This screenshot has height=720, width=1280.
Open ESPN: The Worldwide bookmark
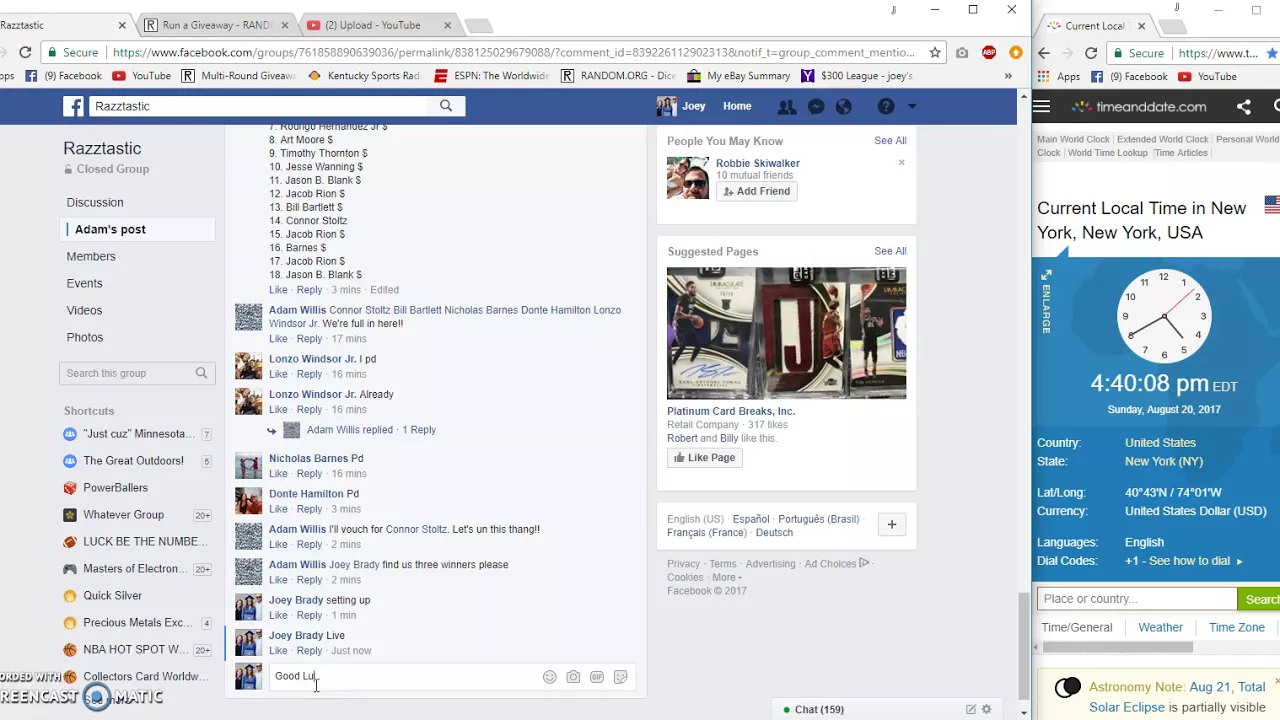tap(491, 76)
